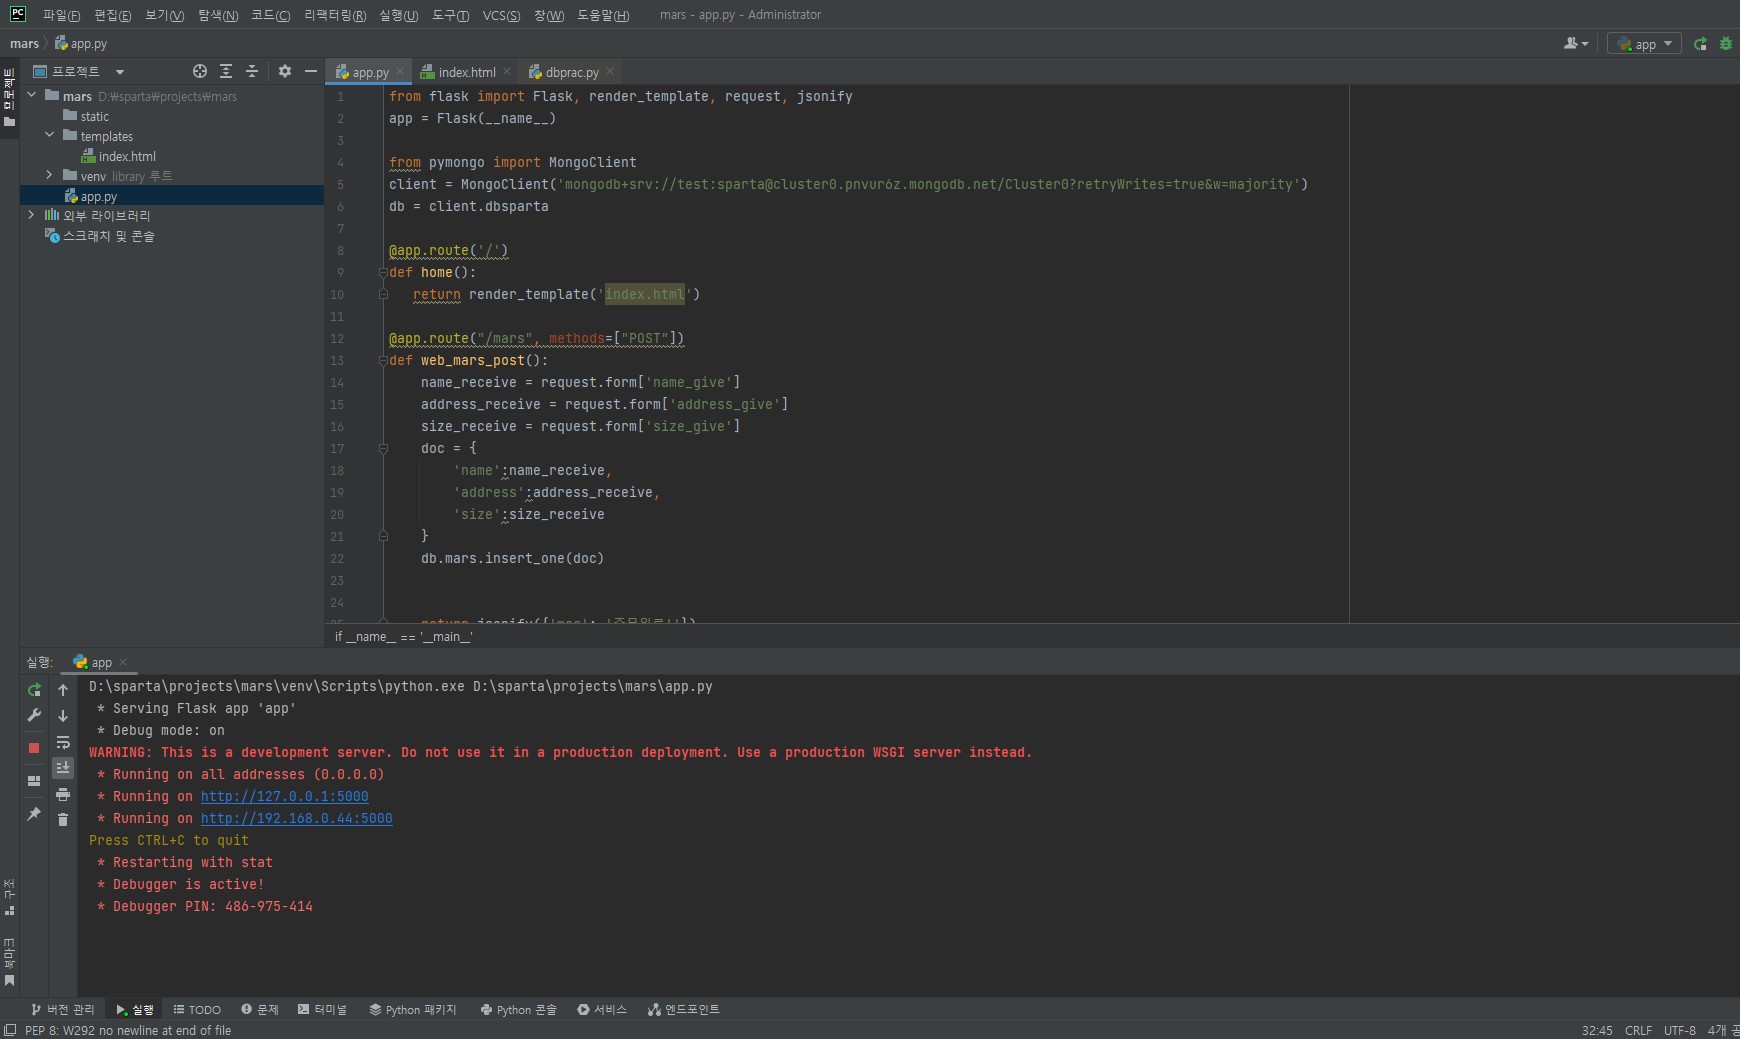Close the dbprac.py editor tab
The image size is (1740, 1039).
pos(610,71)
